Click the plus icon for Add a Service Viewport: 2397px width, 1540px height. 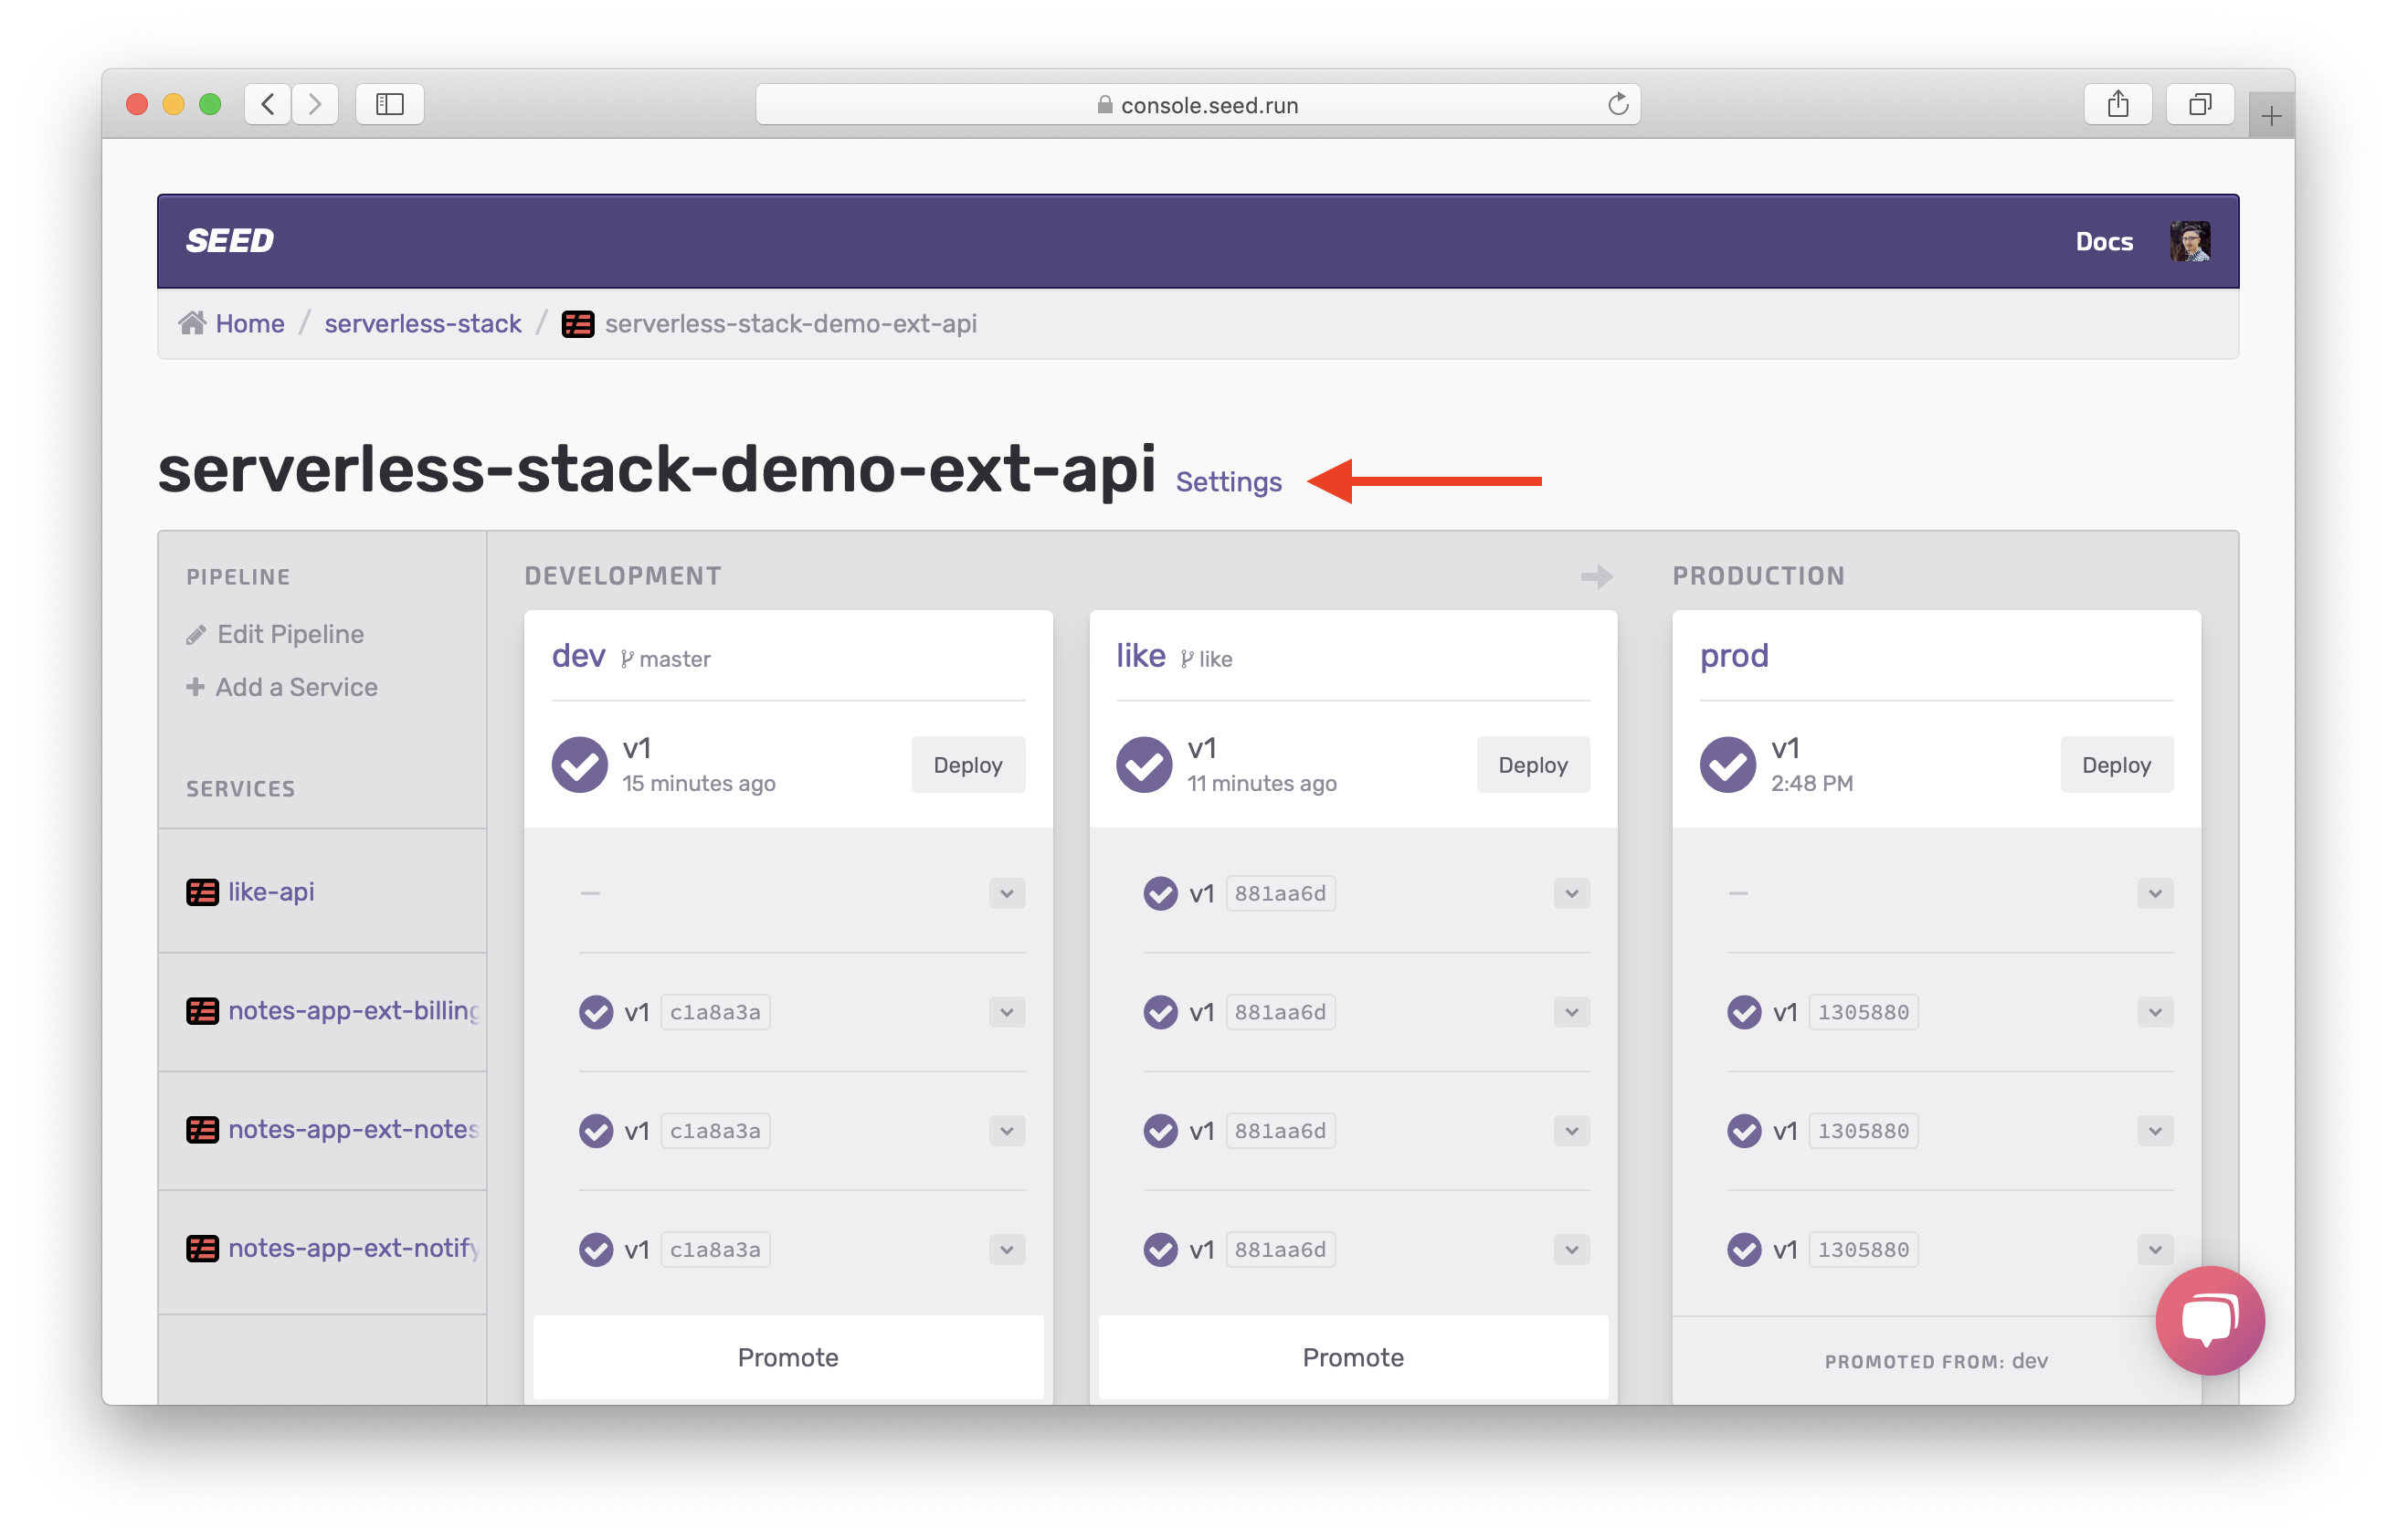pyautogui.click(x=196, y=687)
